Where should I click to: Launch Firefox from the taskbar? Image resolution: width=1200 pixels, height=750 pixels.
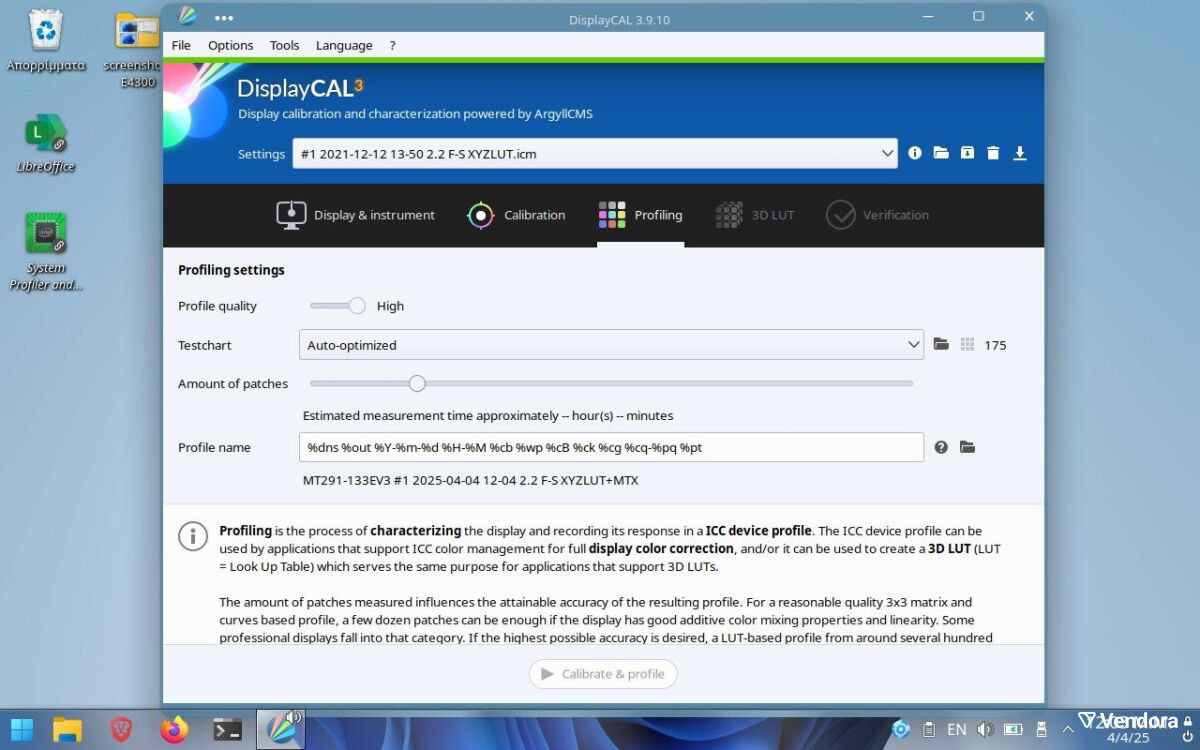click(x=174, y=729)
